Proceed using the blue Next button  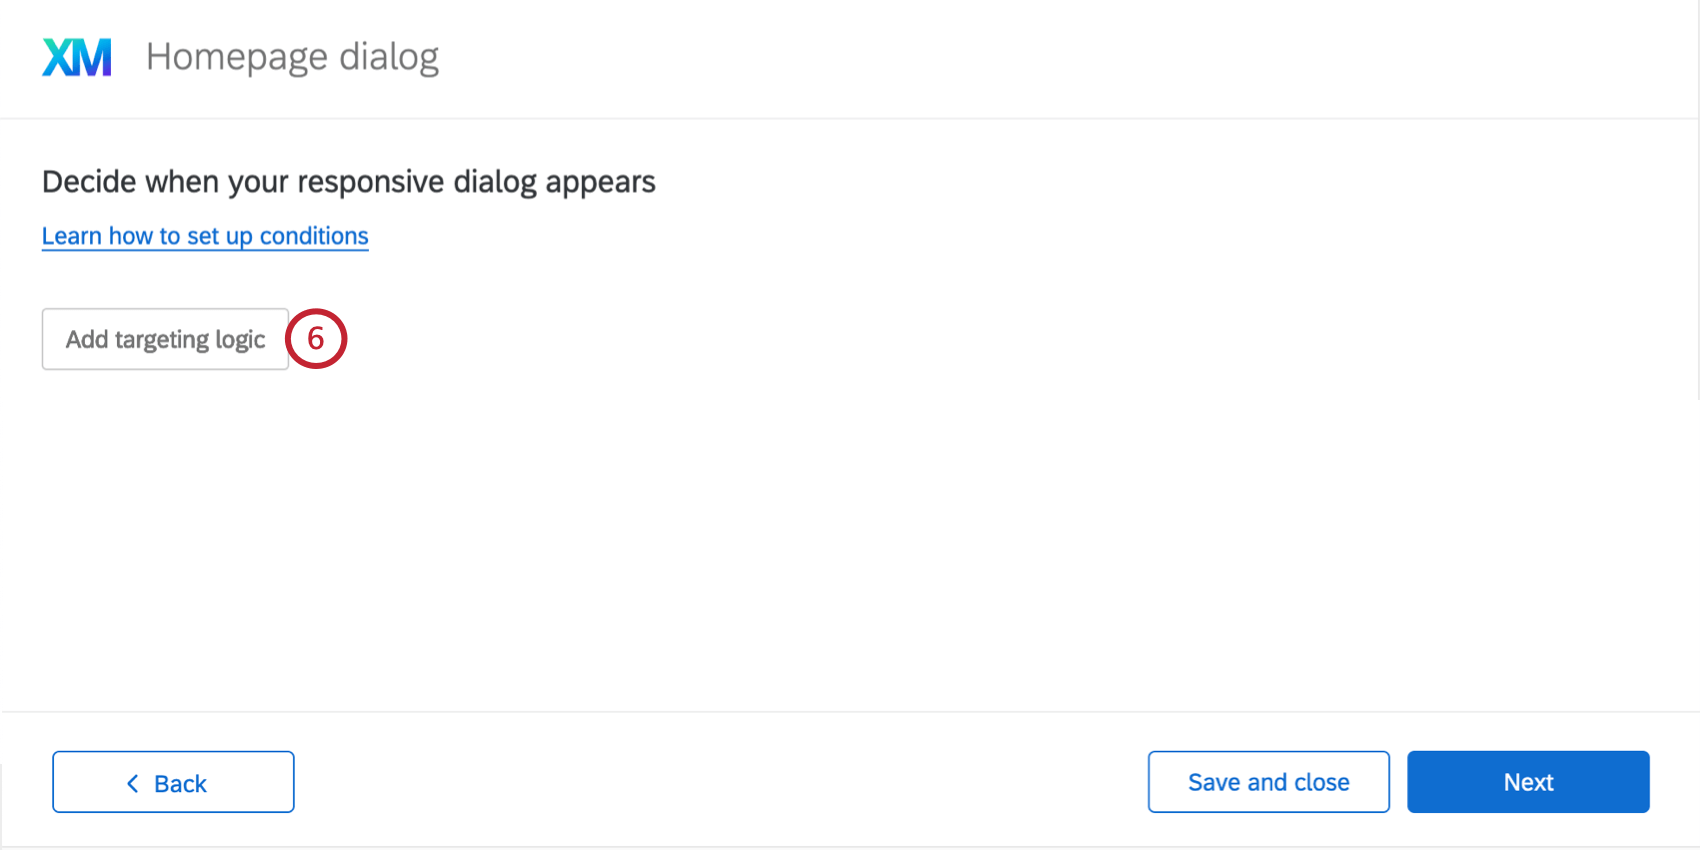click(1528, 782)
